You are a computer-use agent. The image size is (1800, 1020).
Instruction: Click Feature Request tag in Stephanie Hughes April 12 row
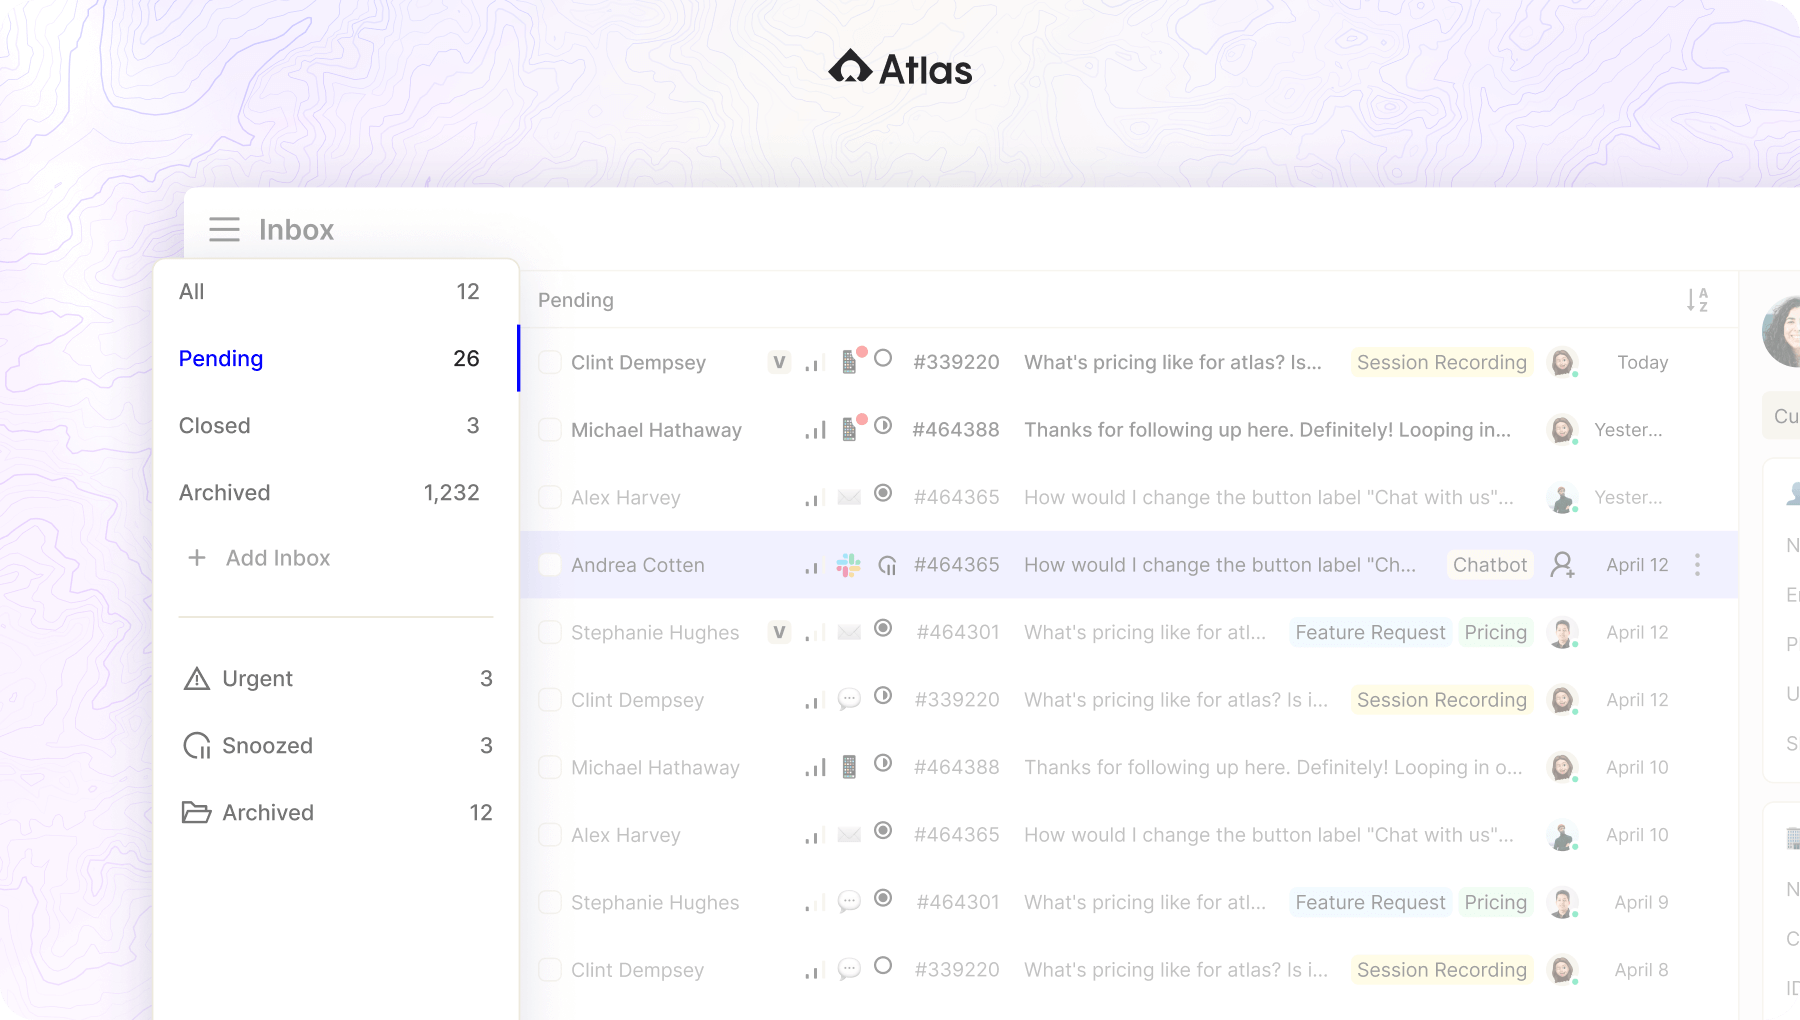coord(1370,632)
